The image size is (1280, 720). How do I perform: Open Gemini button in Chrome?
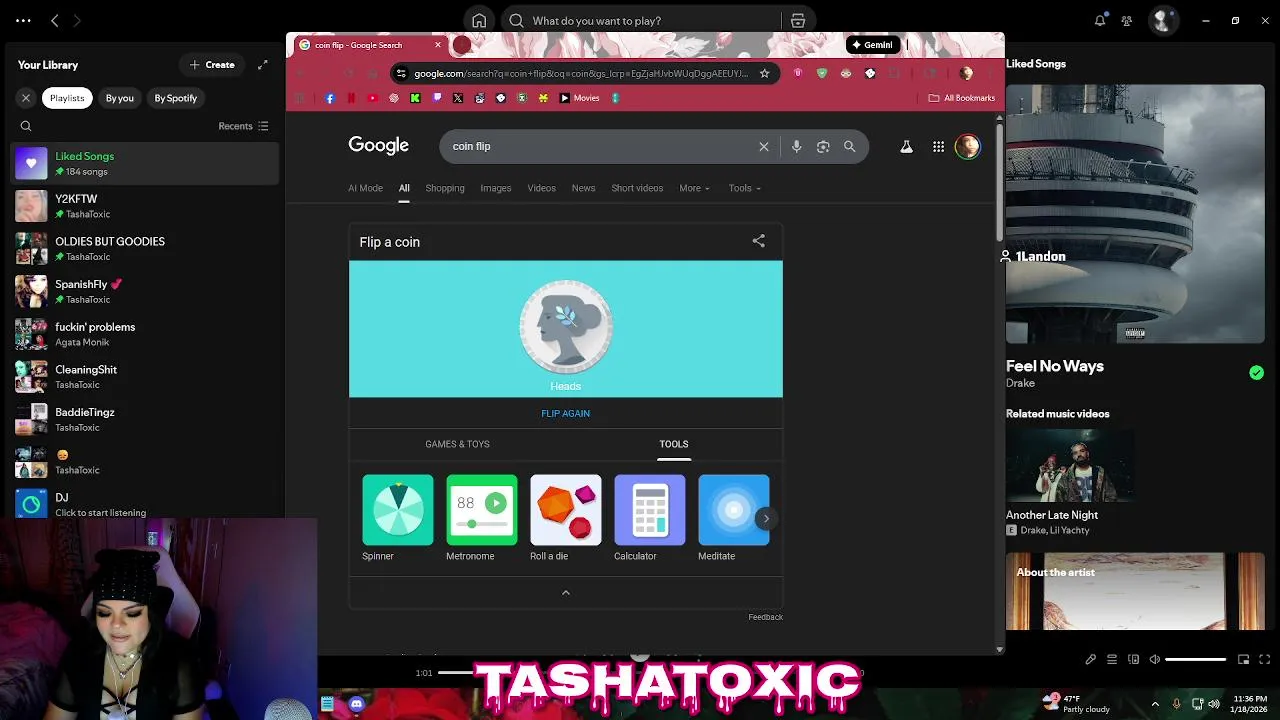click(x=872, y=45)
